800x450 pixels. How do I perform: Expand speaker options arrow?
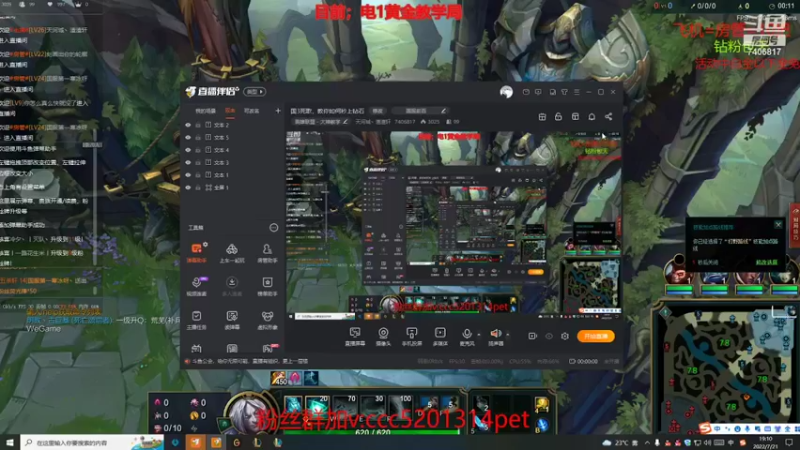point(508,335)
